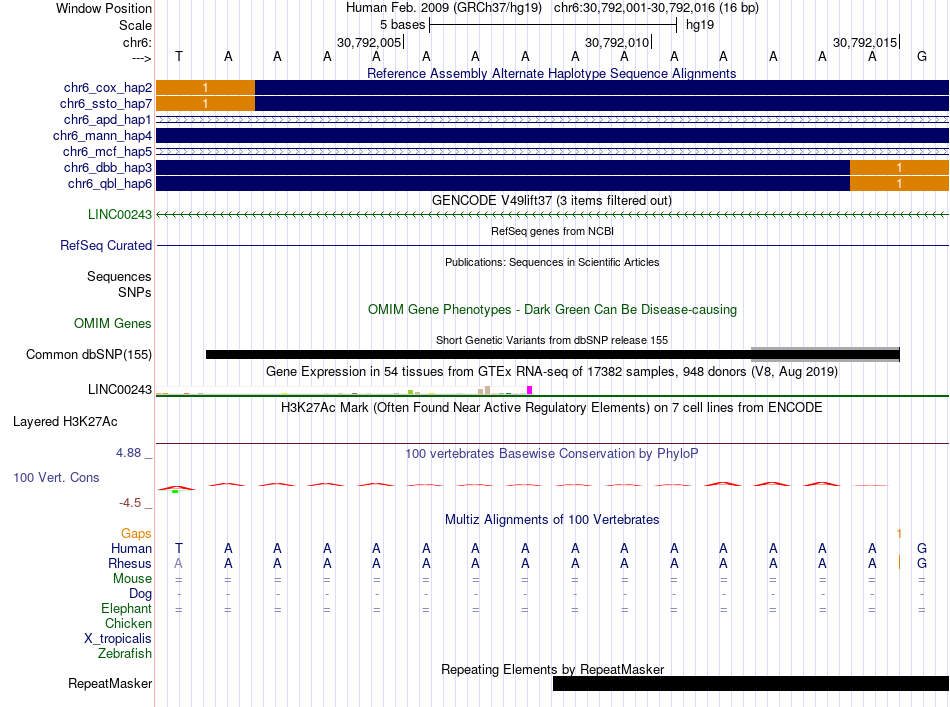Click the G base in the sequence row

pos(922,56)
